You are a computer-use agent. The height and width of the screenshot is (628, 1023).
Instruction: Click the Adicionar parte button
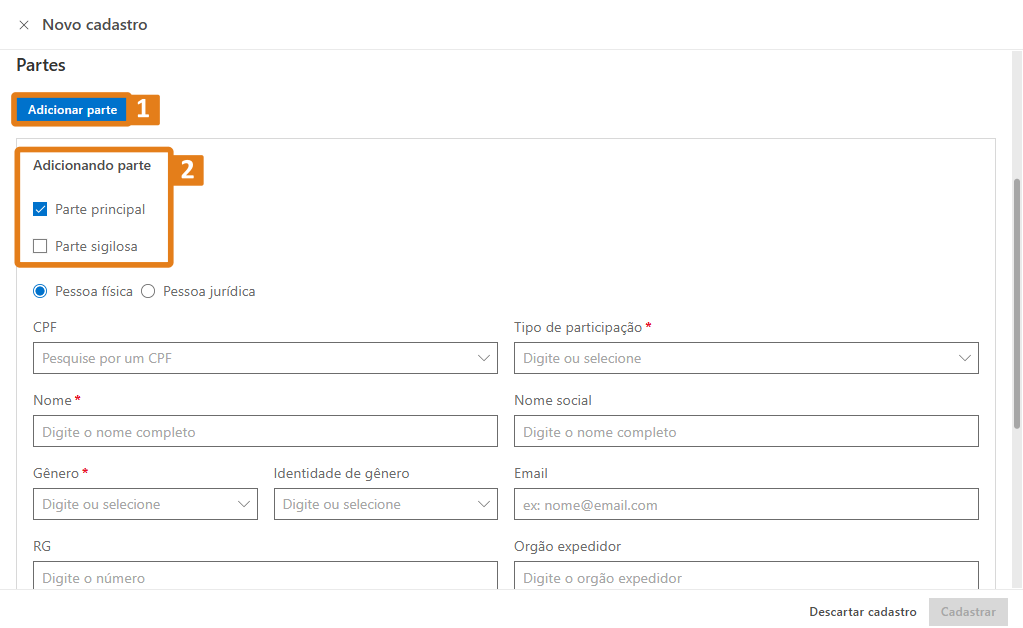(x=71, y=109)
